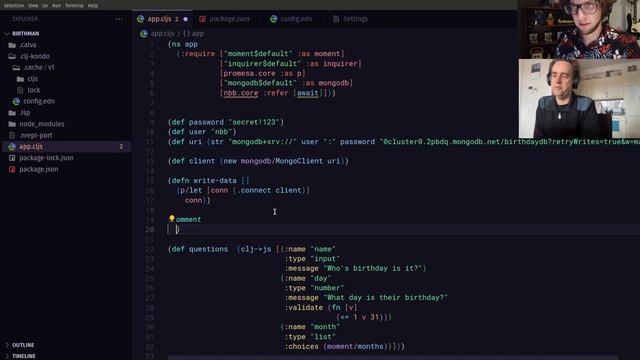Click the top webcam video thumbnail
The height and width of the screenshot is (360, 640).
coord(579,29)
